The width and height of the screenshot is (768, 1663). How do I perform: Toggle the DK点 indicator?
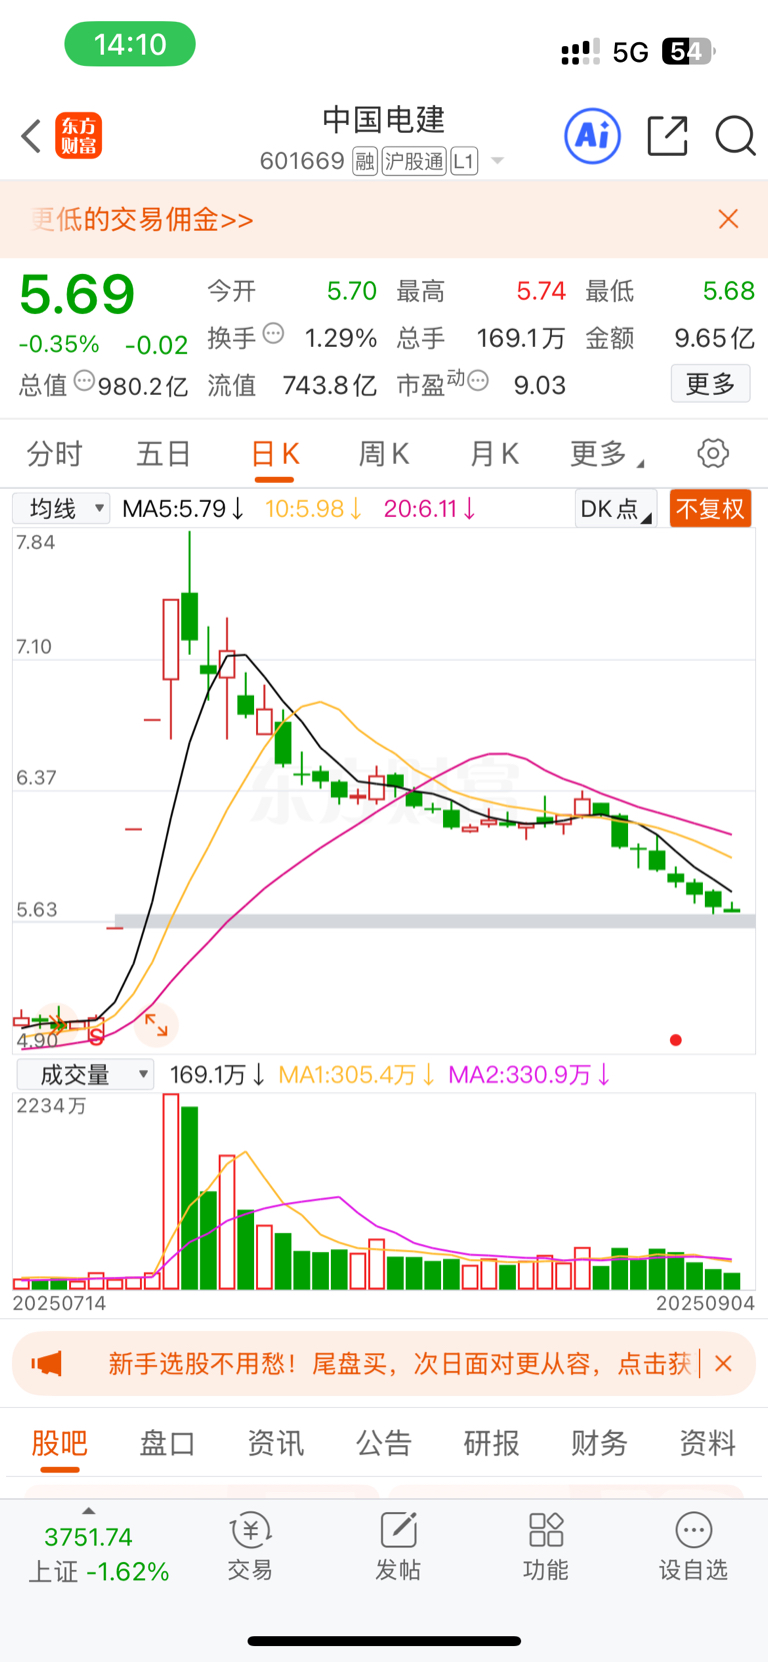tap(615, 509)
